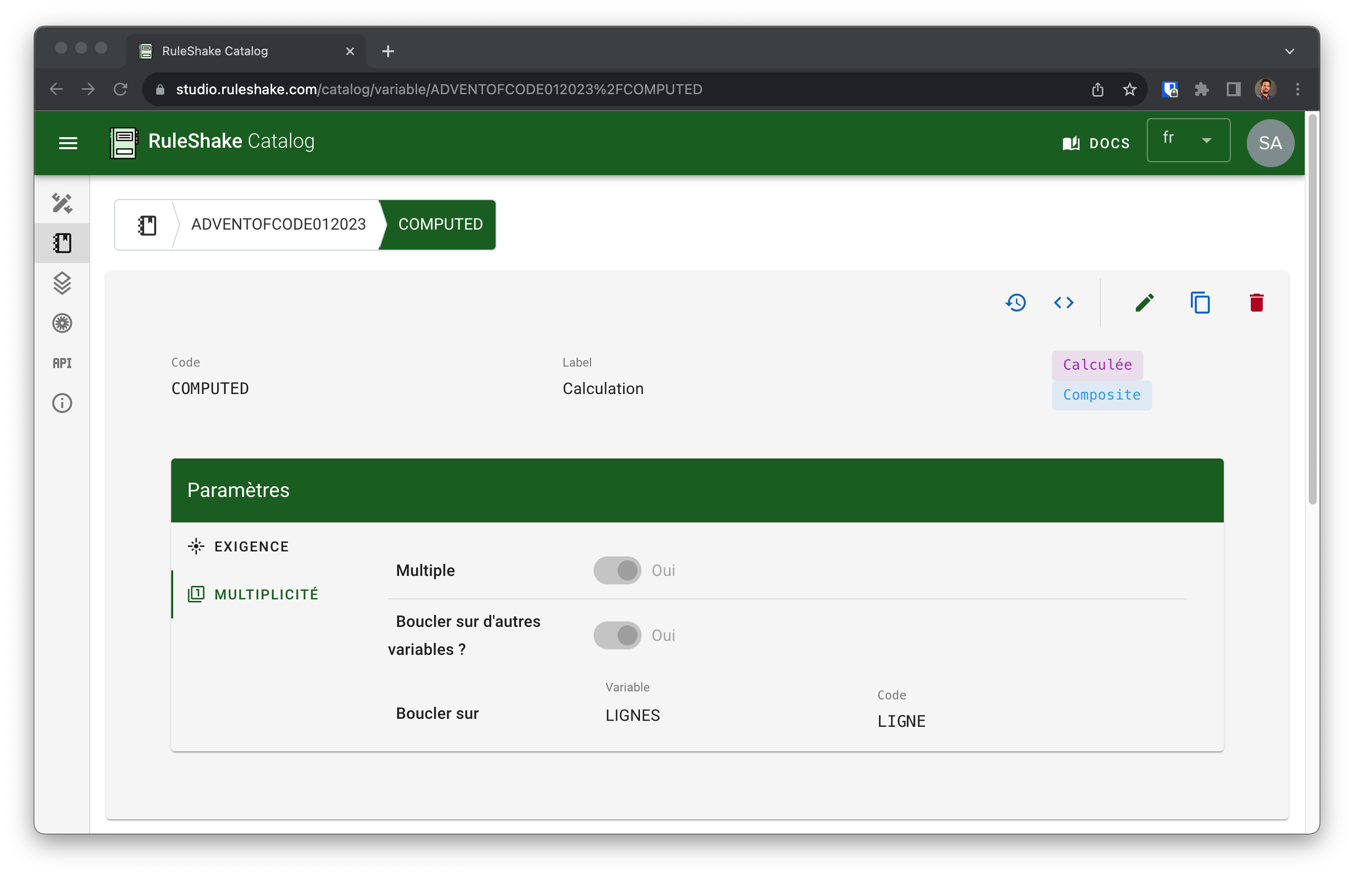Image resolution: width=1354 pixels, height=876 pixels.
Task: Open the SA user avatar menu
Action: (x=1270, y=143)
